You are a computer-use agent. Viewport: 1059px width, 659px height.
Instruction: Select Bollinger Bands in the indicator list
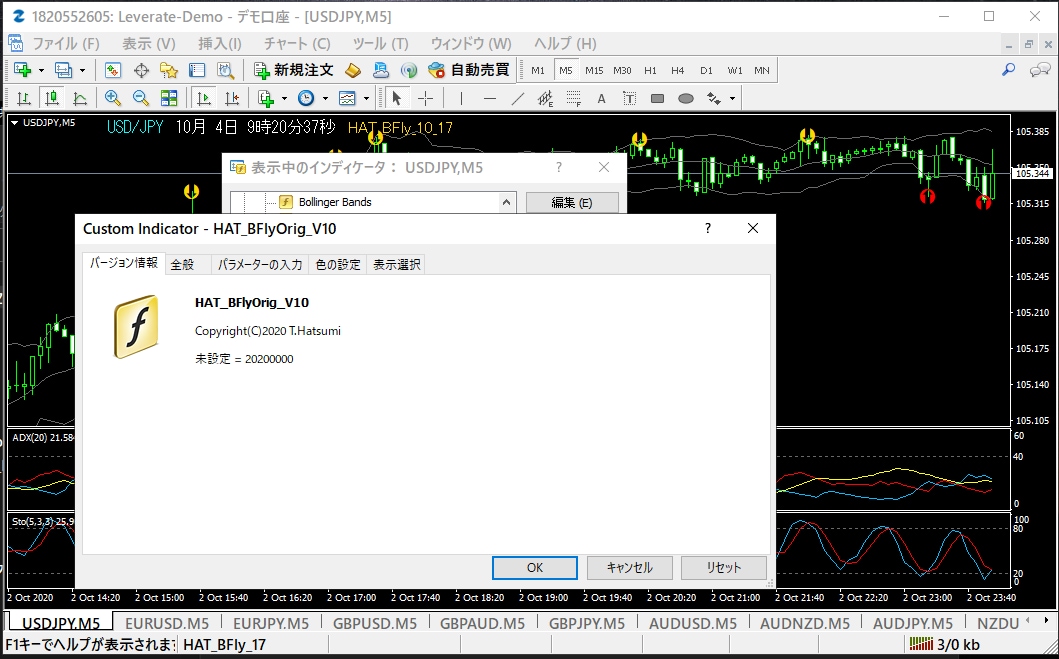coord(335,202)
